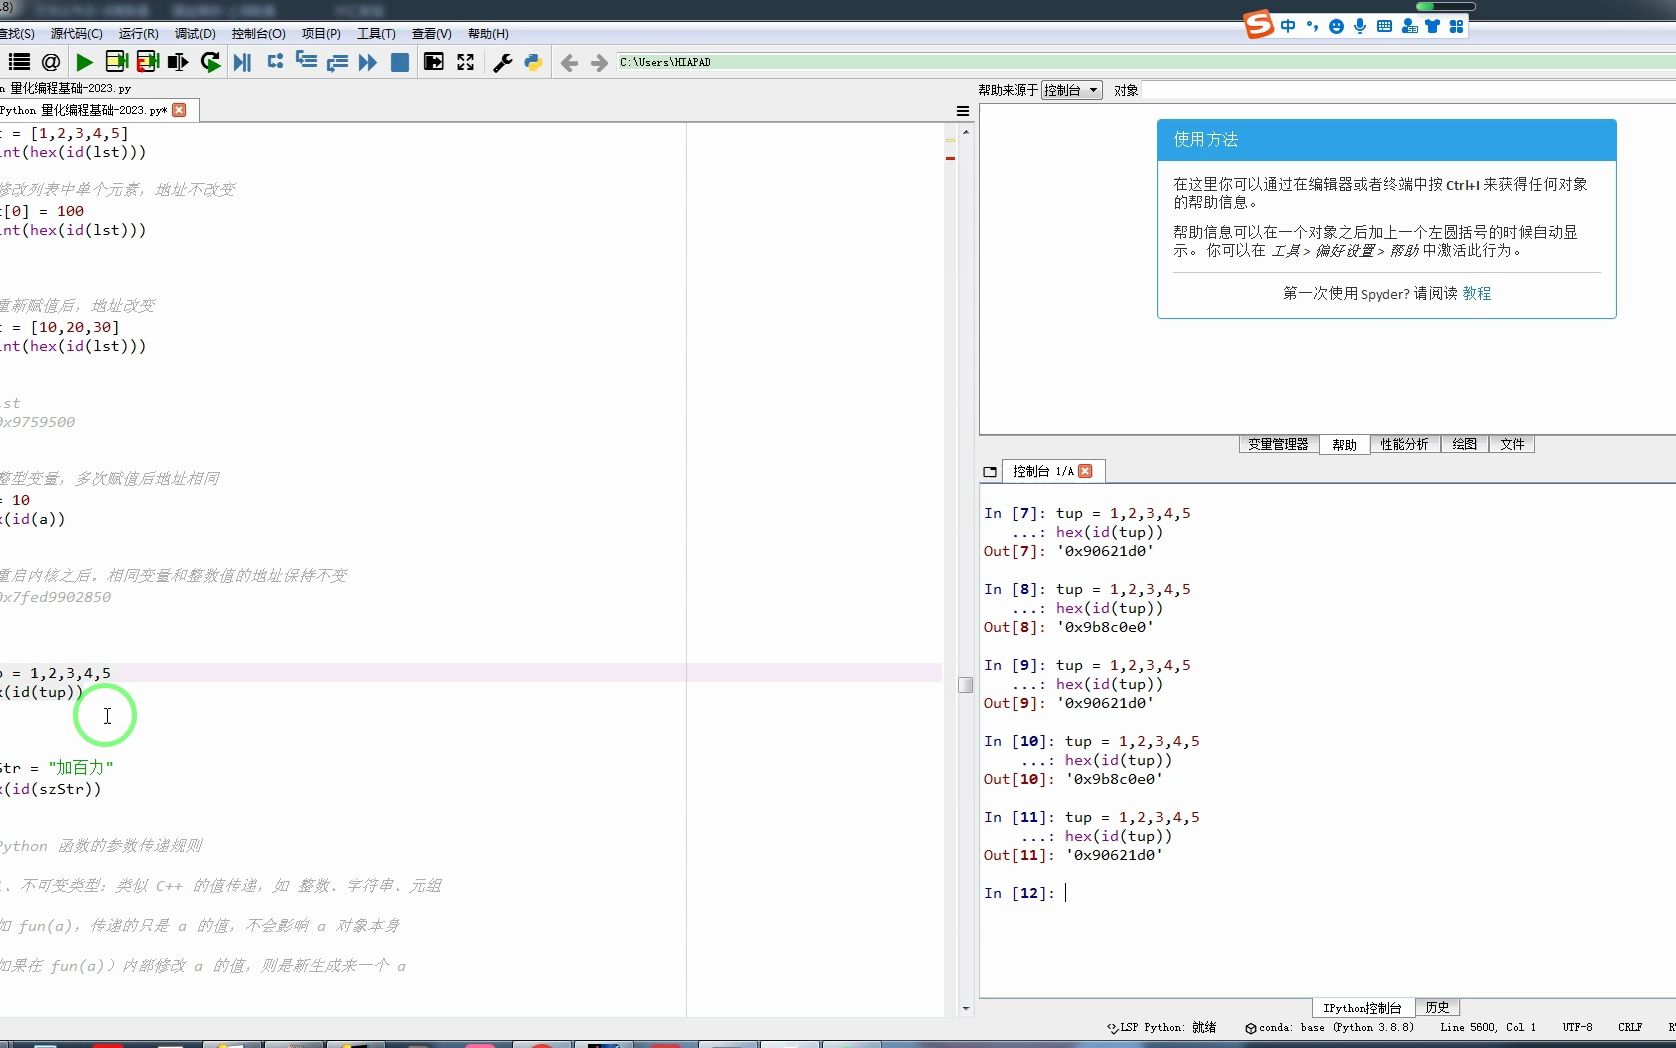Viewport: 1676px width, 1048px height.
Task: Click the editor scrollbar up arrow
Action: (x=965, y=132)
